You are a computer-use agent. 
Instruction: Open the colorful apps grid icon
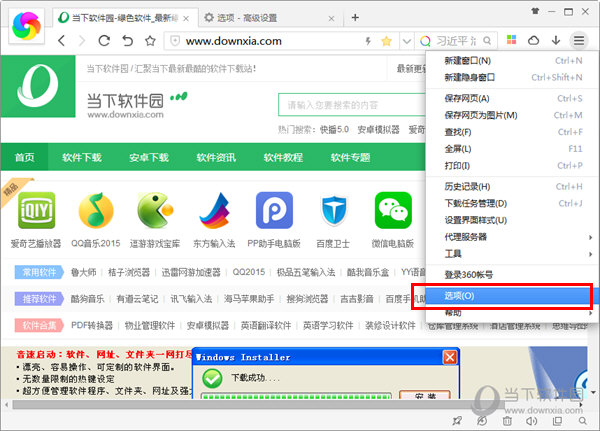pos(511,40)
